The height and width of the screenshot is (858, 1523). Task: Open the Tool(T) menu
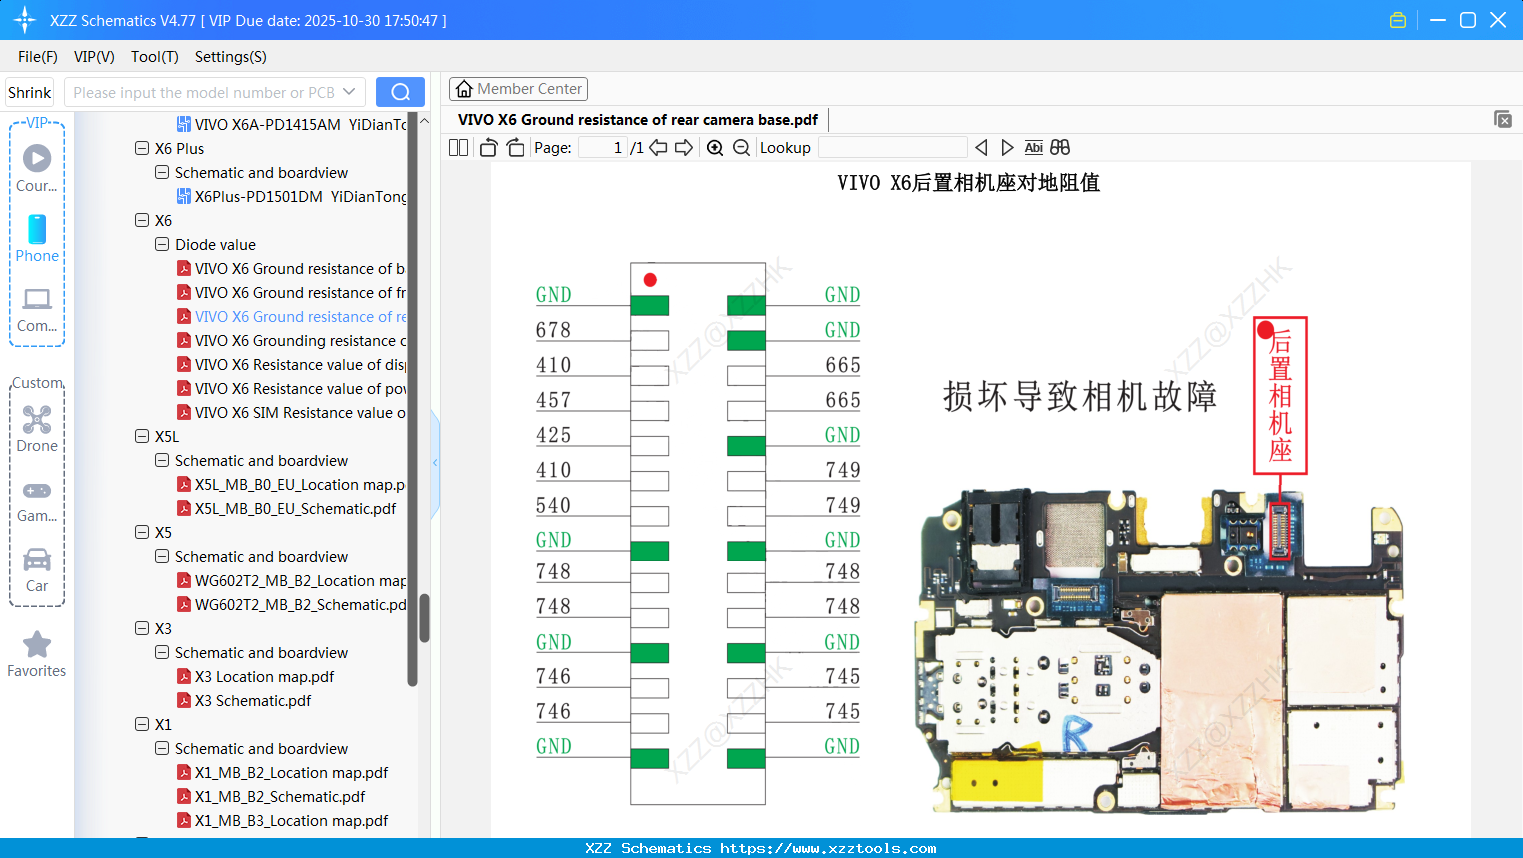(x=154, y=57)
